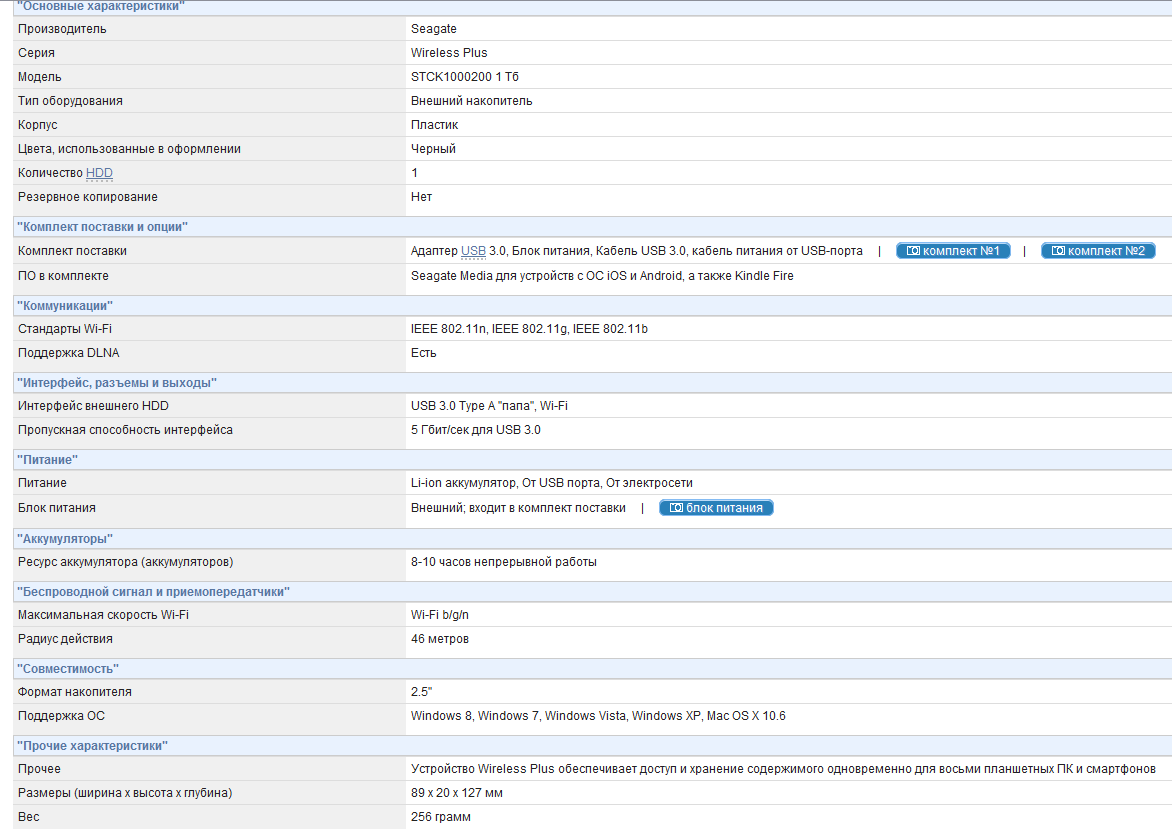Click the "46 метров" range value
This screenshot has height=829, width=1172.
pyautogui.click(x=439, y=639)
